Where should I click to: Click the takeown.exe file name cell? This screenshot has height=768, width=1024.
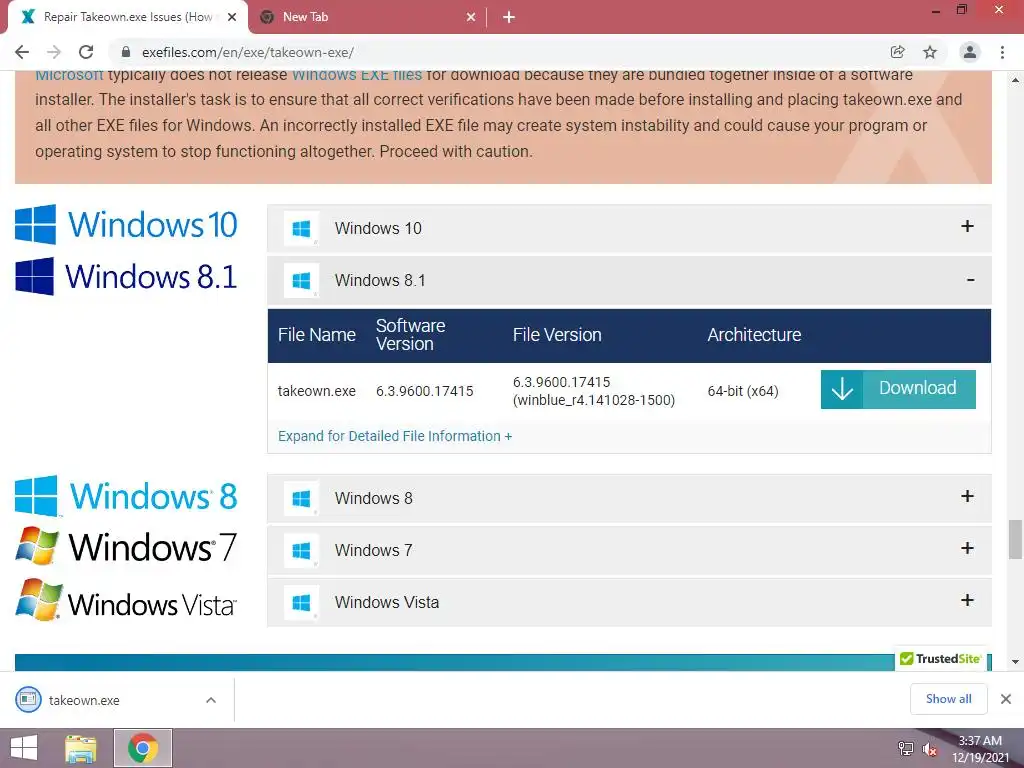coord(317,391)
